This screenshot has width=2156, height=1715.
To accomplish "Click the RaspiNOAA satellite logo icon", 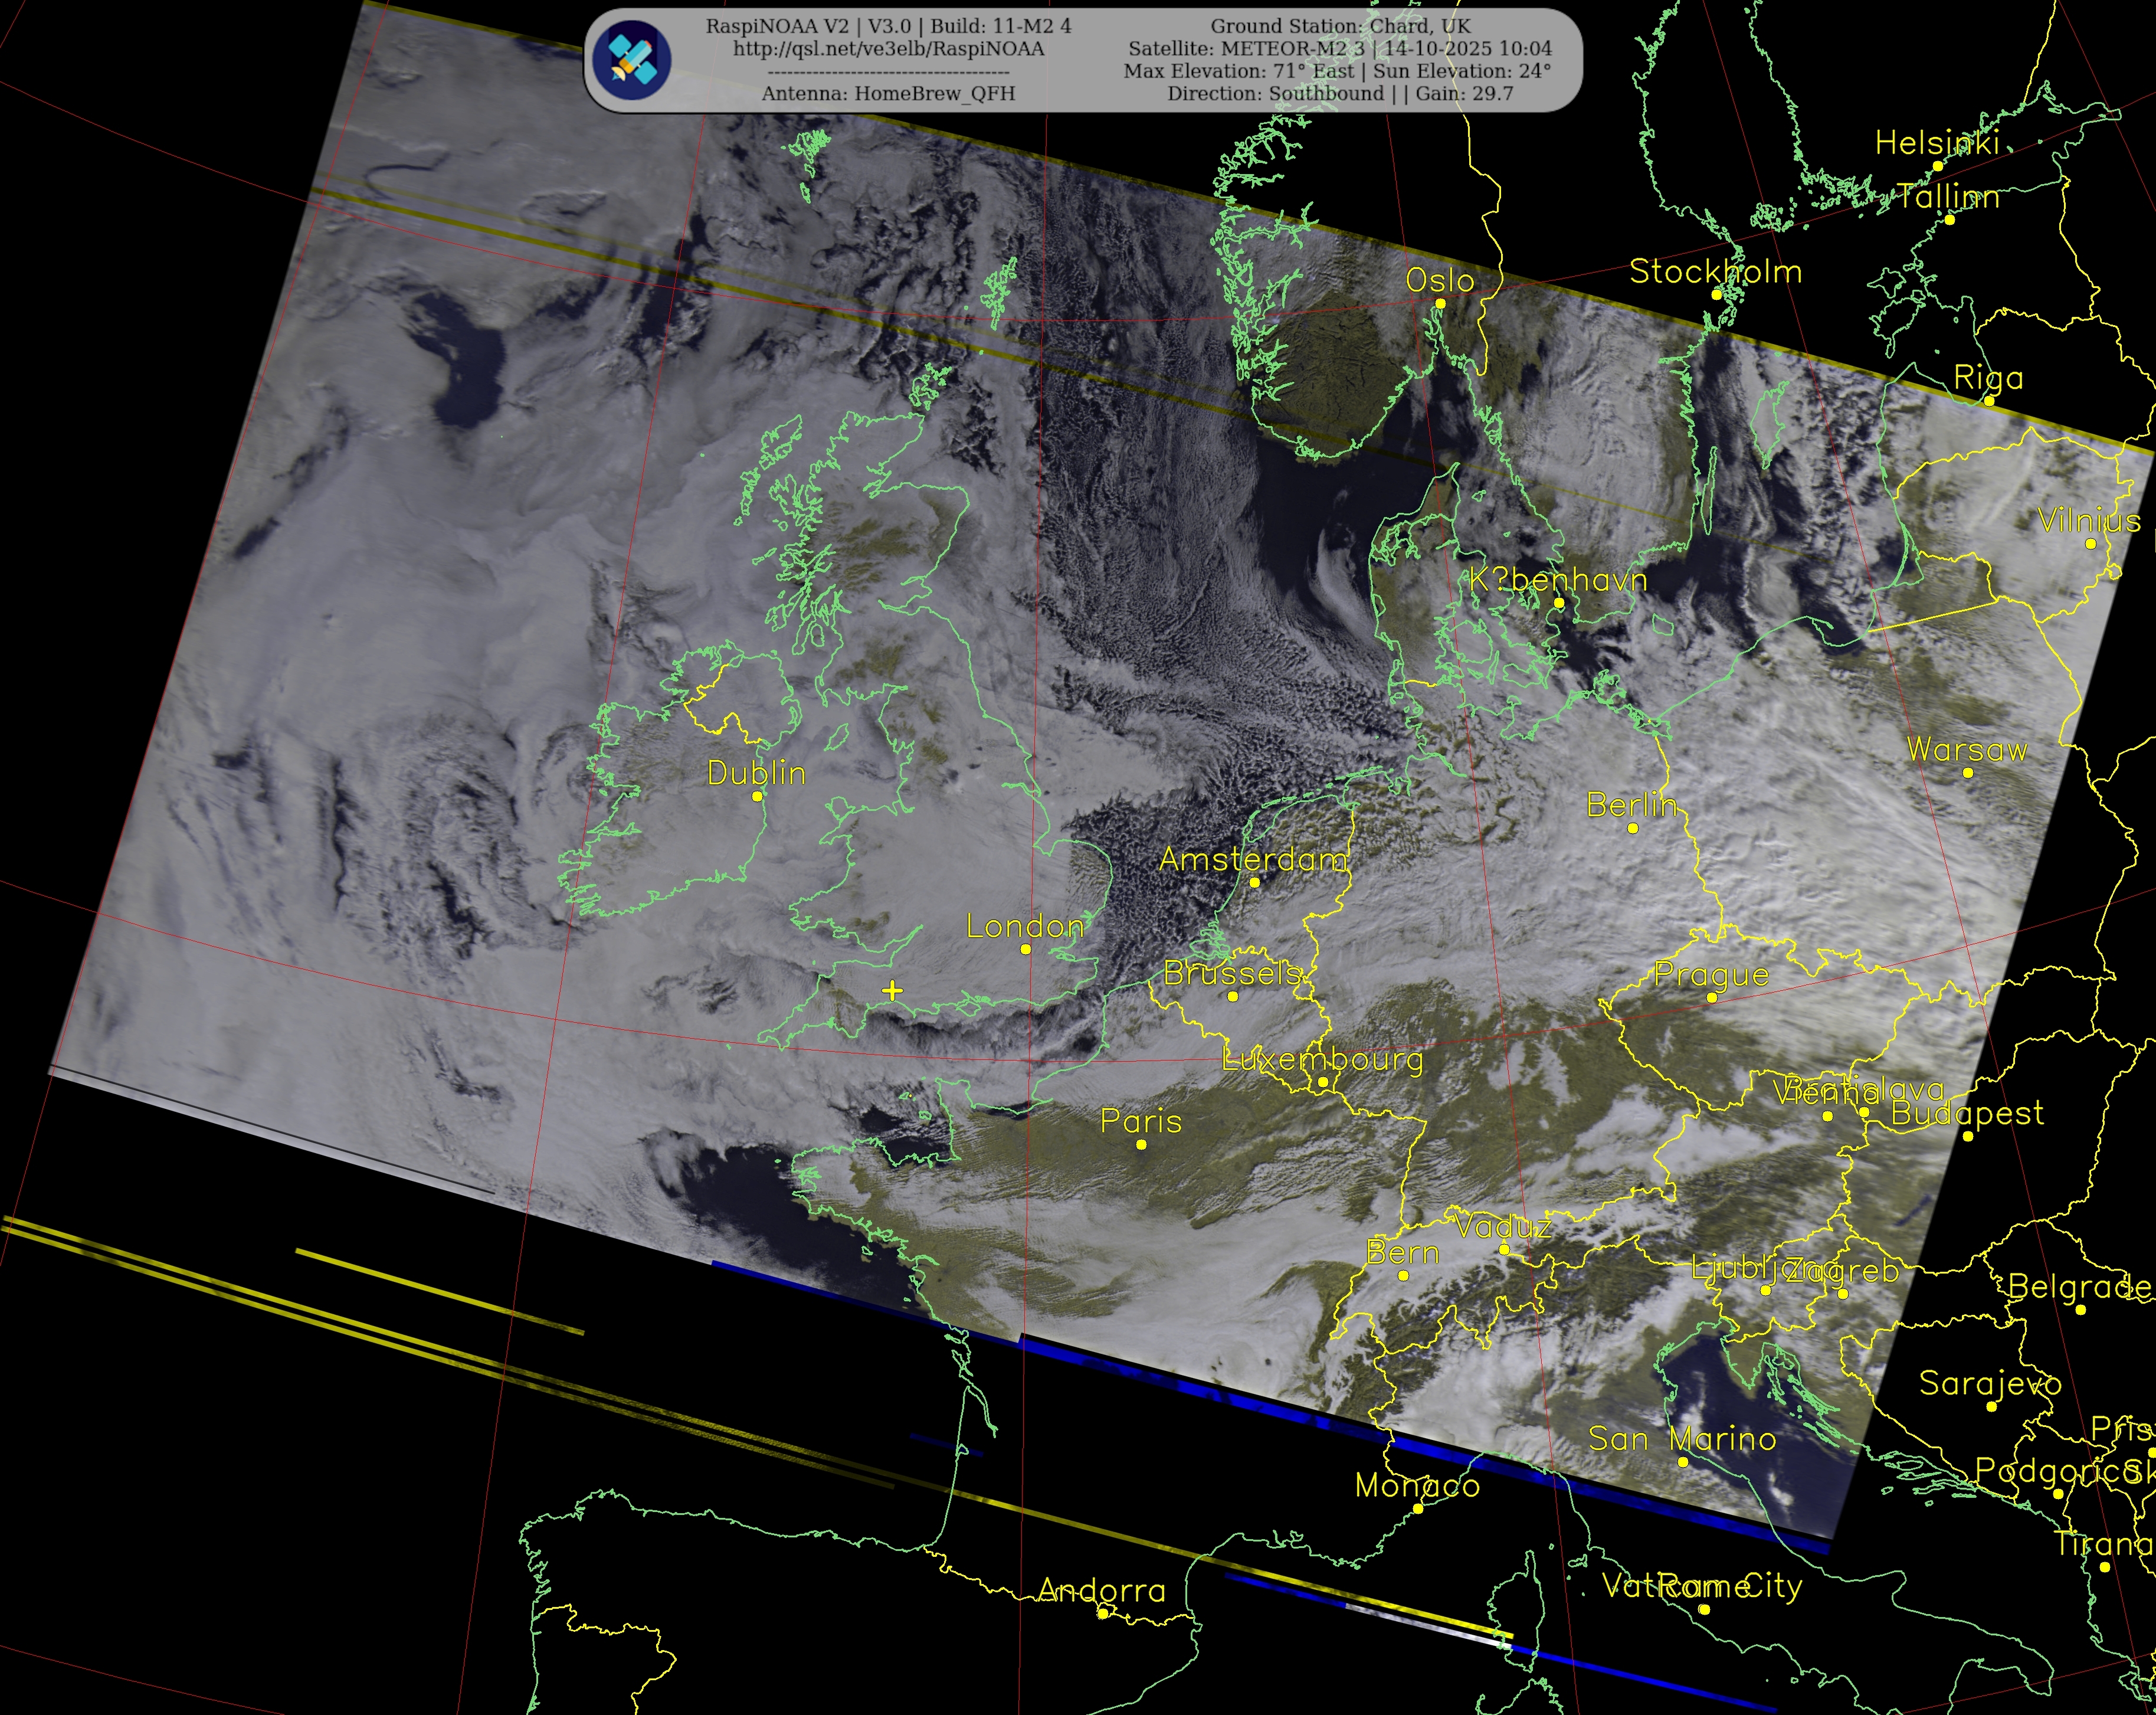I will coord(631,60).
